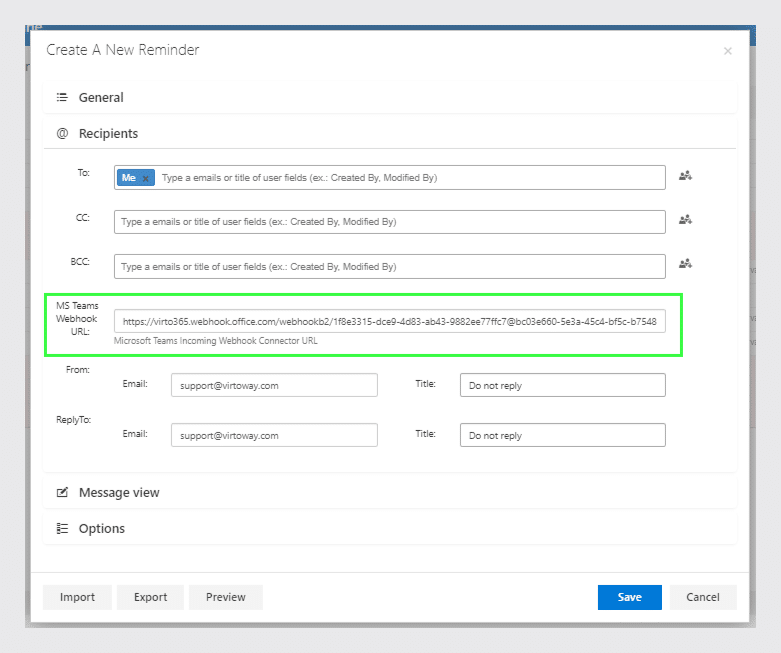Viewport: 781px width, 653px height.
Task: Cancel reminder creation
Action: pos(703,597)
